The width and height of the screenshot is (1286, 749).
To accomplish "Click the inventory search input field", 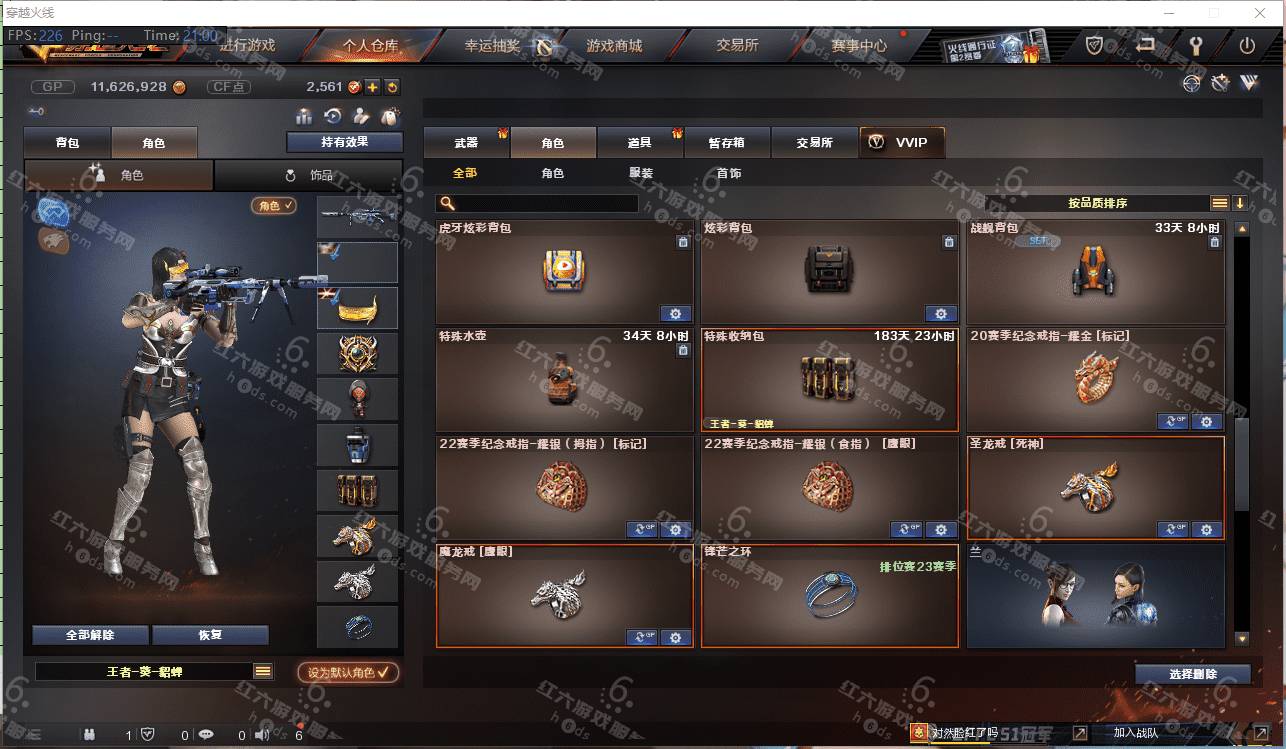I will pos(538,203).
